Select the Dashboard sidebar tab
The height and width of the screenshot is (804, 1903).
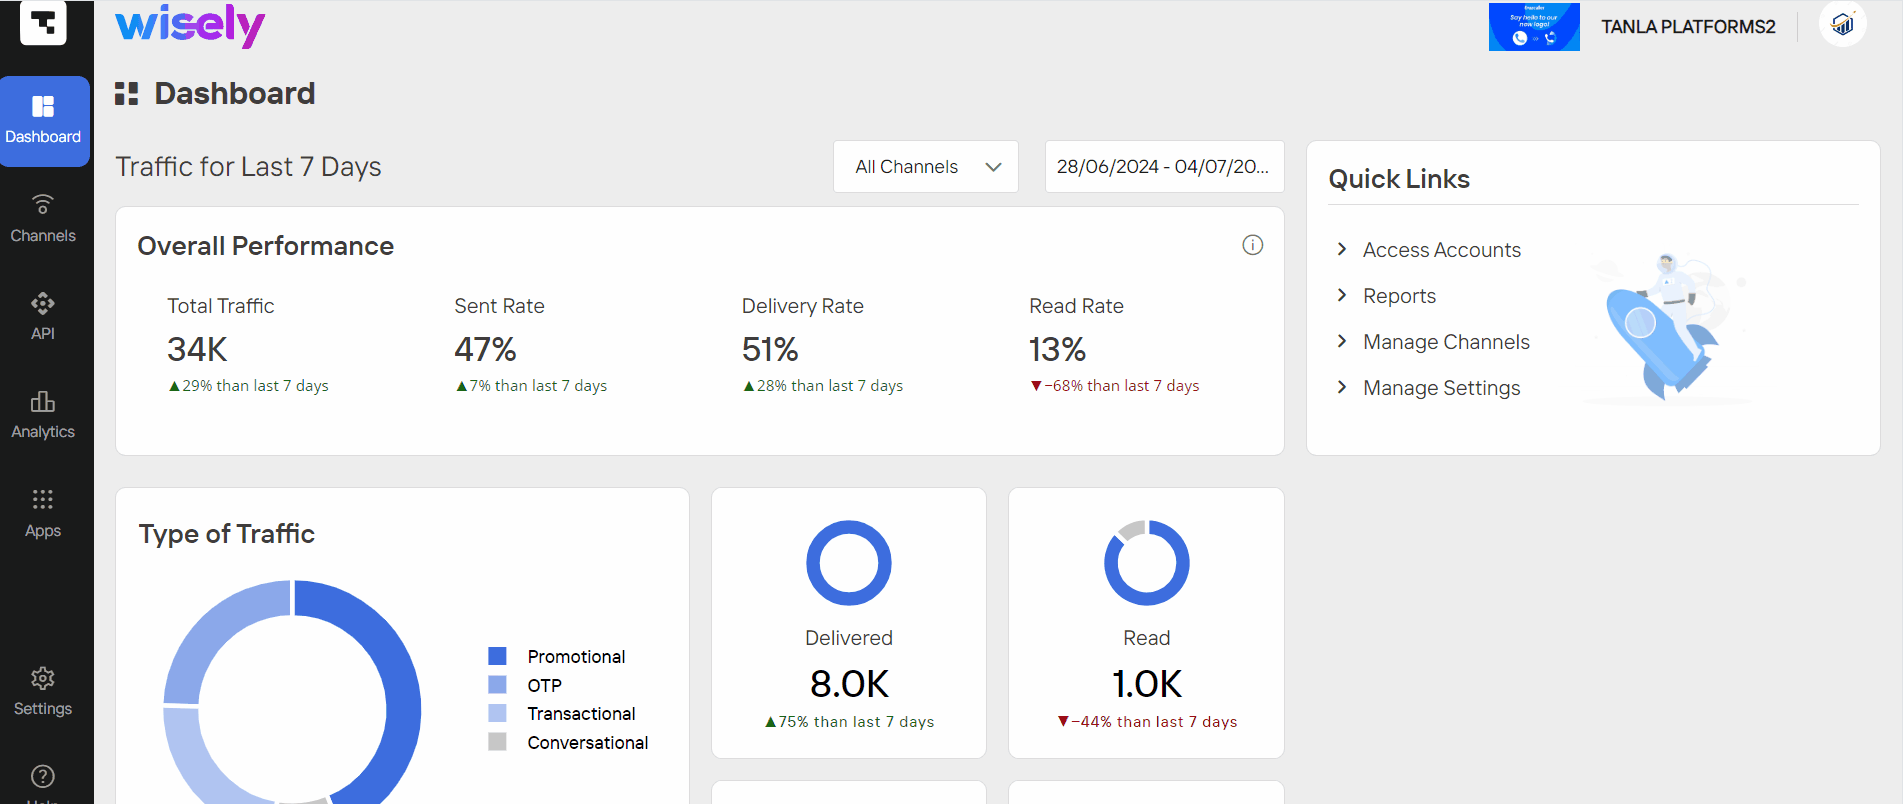pos(43,121)
